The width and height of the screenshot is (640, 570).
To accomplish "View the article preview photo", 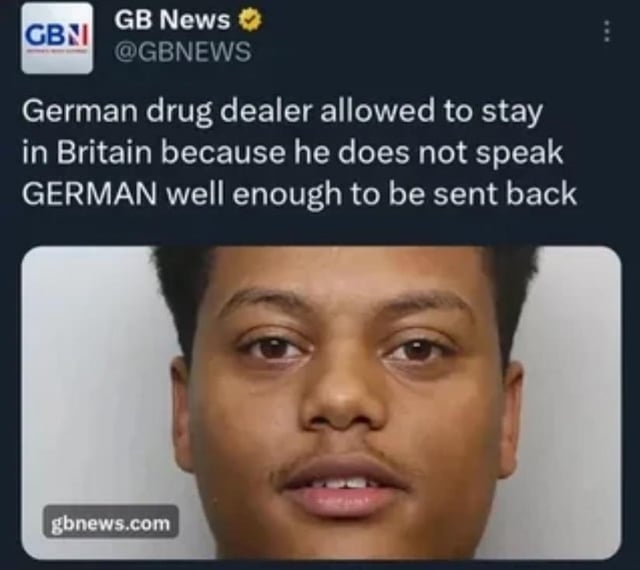I will point(321,403).
